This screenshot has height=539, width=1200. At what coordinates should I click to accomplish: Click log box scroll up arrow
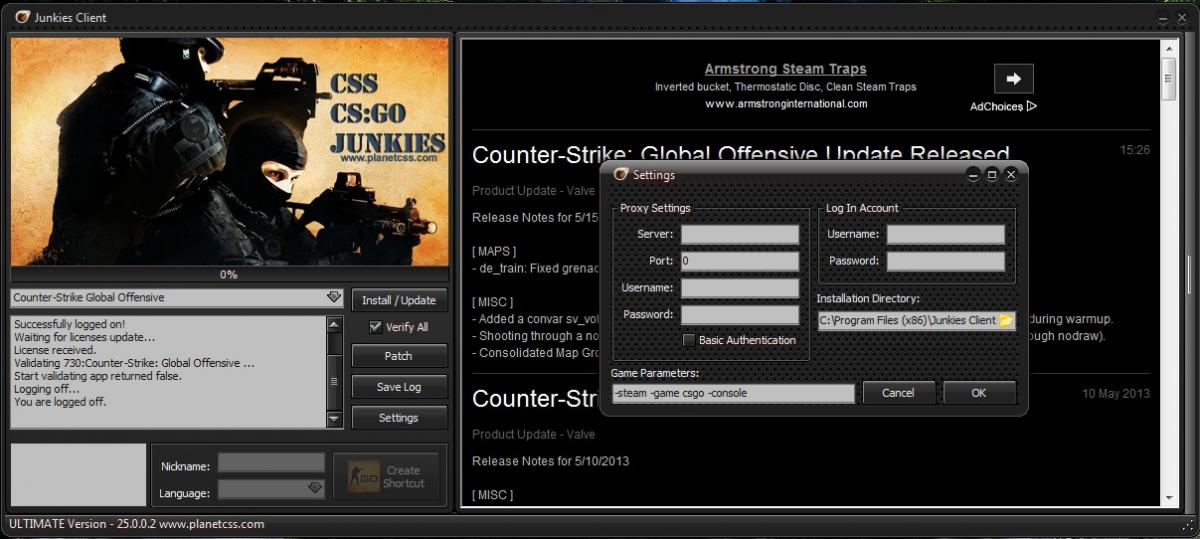[x=335, y=324]
